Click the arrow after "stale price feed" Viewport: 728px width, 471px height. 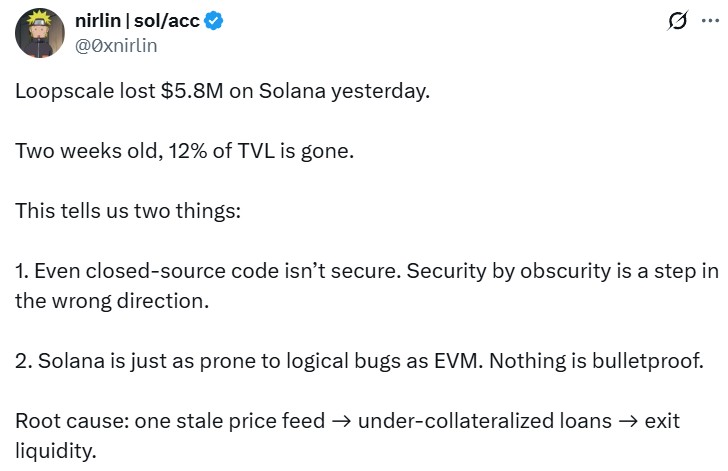[340, 421]
